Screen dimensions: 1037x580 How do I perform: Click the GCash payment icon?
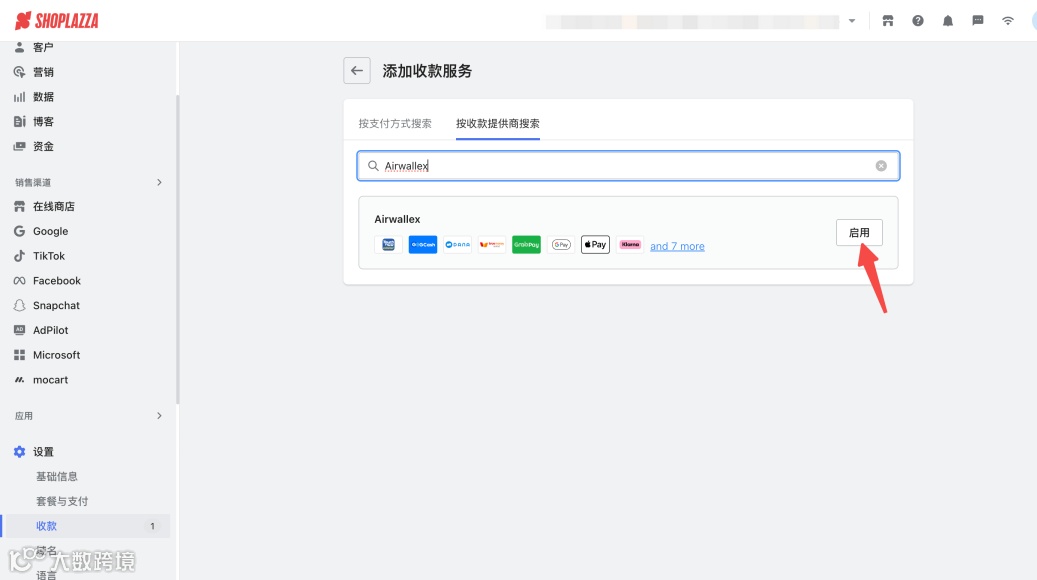click(423, 245)
